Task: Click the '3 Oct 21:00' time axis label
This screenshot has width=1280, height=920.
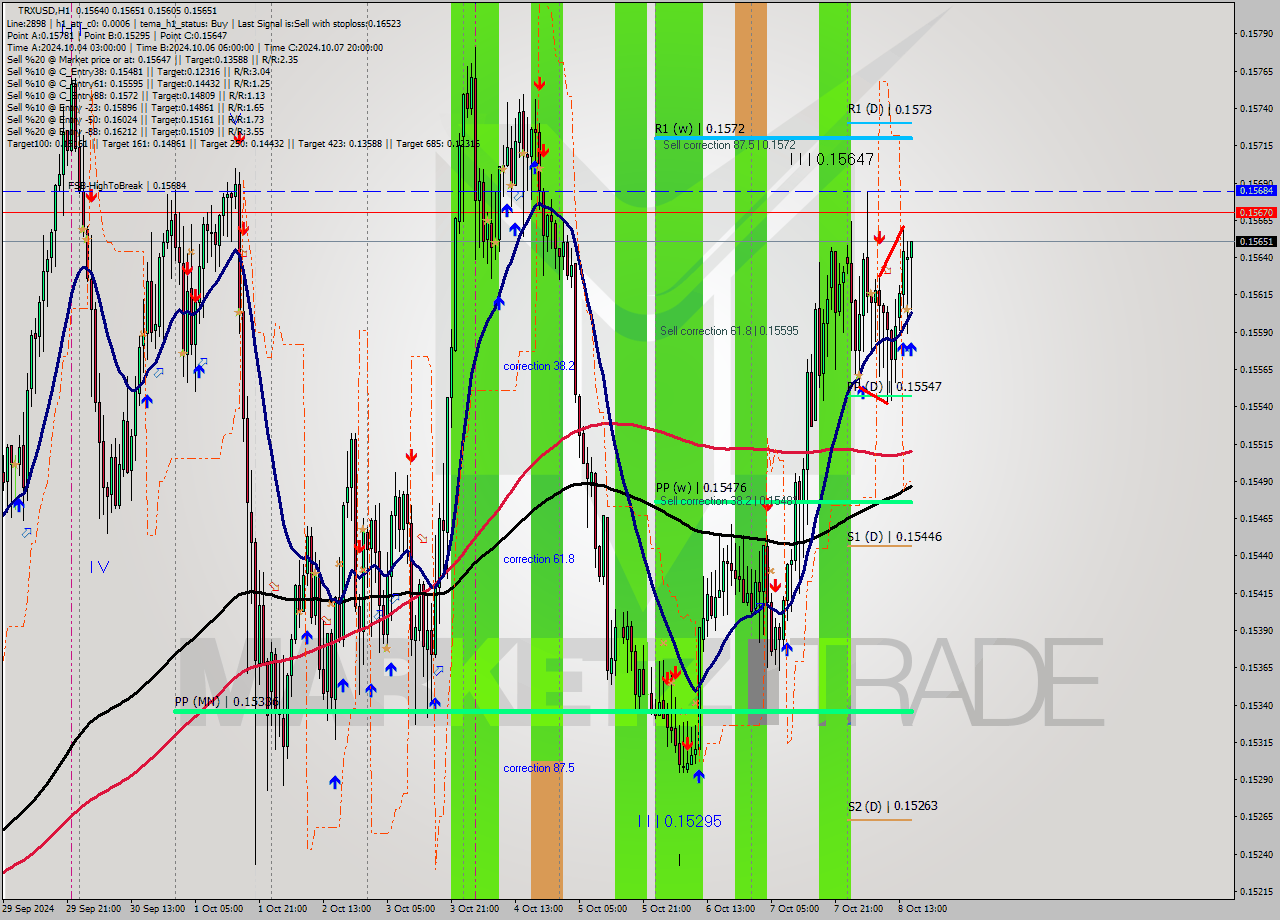Action: pyautogui.click(x=475, y=909)
